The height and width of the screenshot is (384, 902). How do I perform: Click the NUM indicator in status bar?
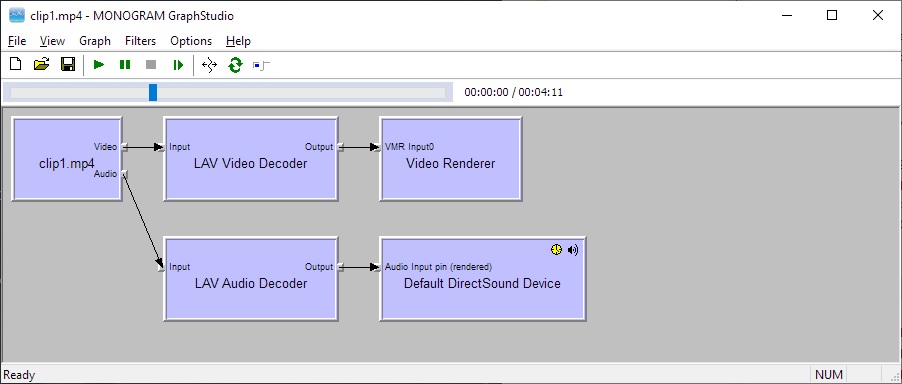coord(829,375)
